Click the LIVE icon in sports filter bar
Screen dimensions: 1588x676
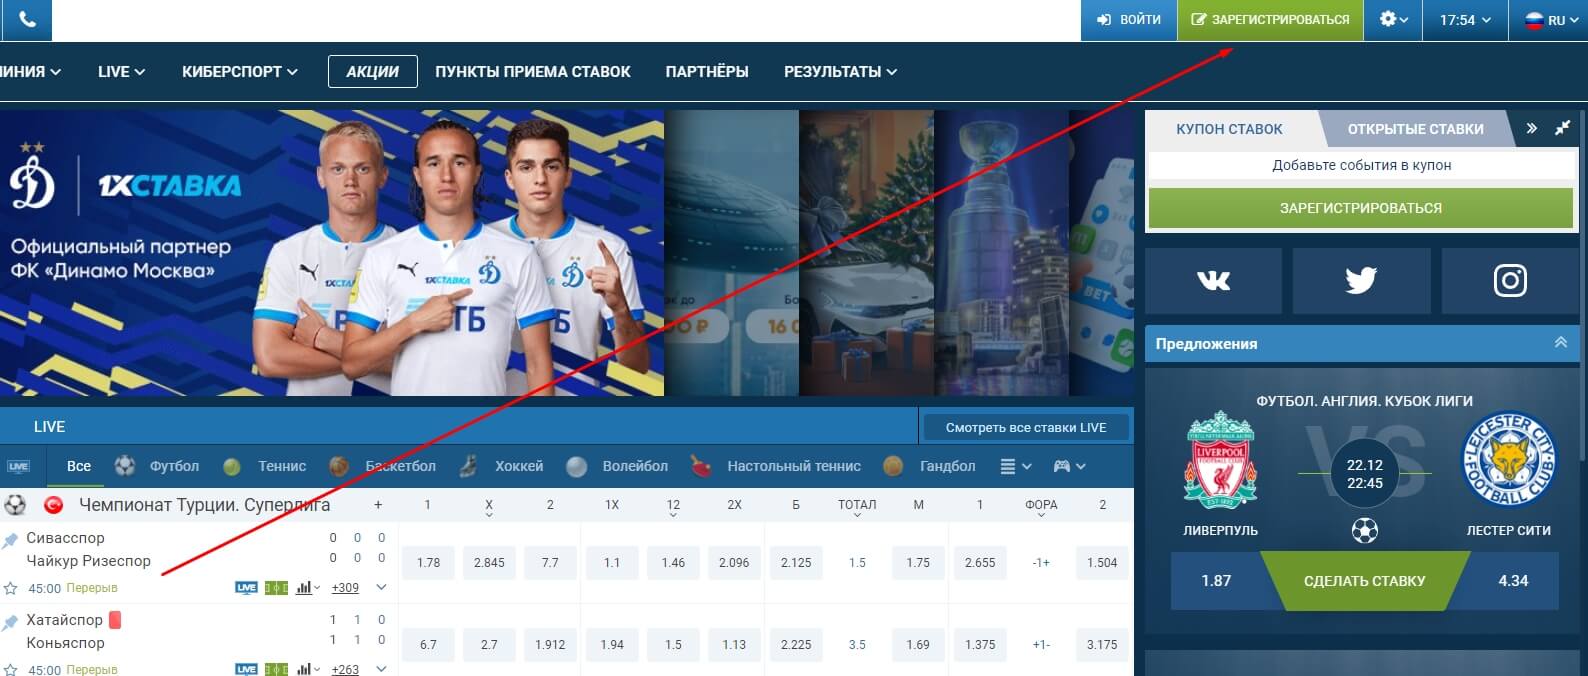click(x=18, y=466)
